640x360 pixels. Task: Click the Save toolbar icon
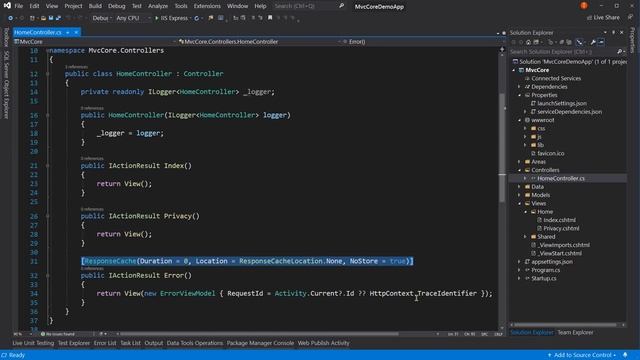pos(51,18)
